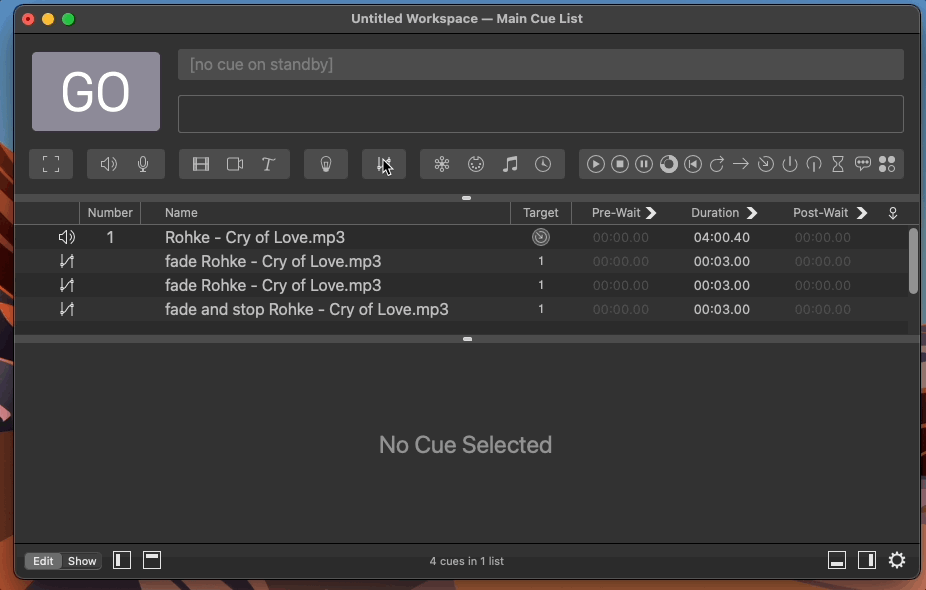The image size is (926, 590).
Task: Add a new Mic cue
Action: point(143,164)
